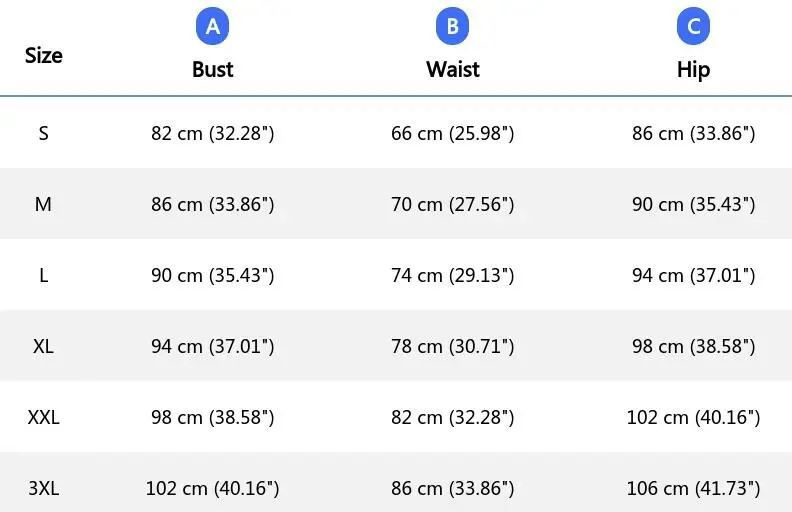Click the 82 cm (32.28") bust value for S
792x512 pixels.
213,133
